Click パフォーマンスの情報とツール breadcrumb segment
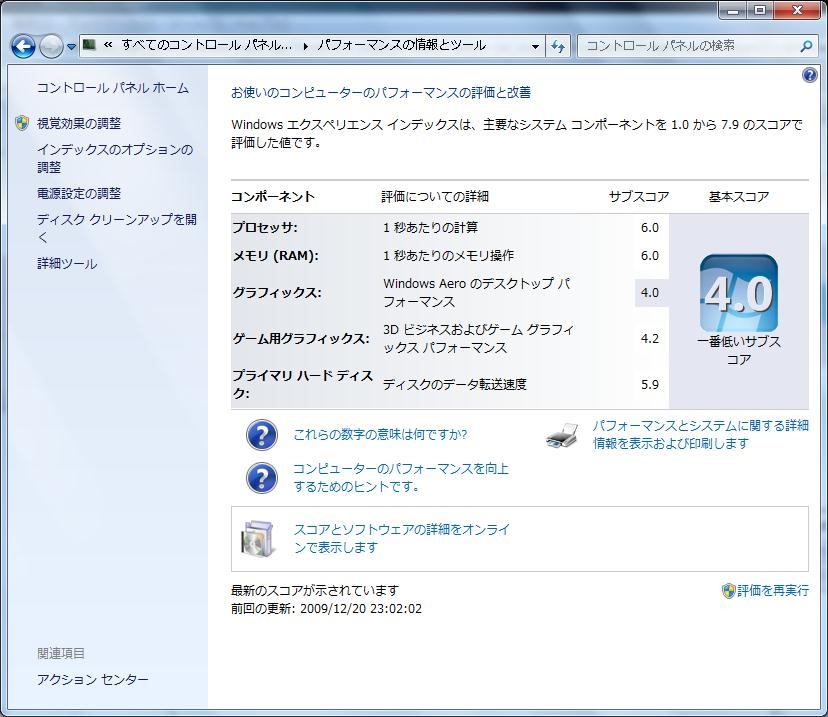The width and height of the screenshot is (828, 717). [401, 45]
